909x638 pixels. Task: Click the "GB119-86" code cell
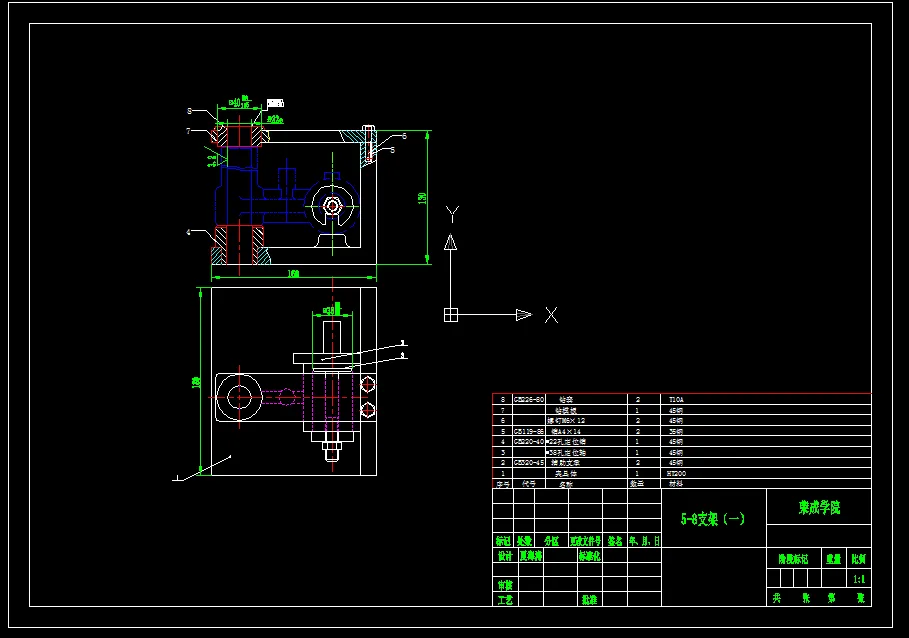click(529, 431)
